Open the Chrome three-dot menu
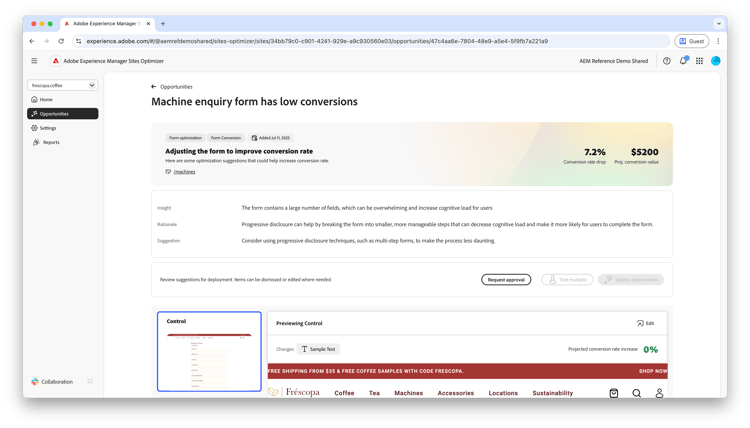This screenshot has height=428, width=750. (718, 41)
